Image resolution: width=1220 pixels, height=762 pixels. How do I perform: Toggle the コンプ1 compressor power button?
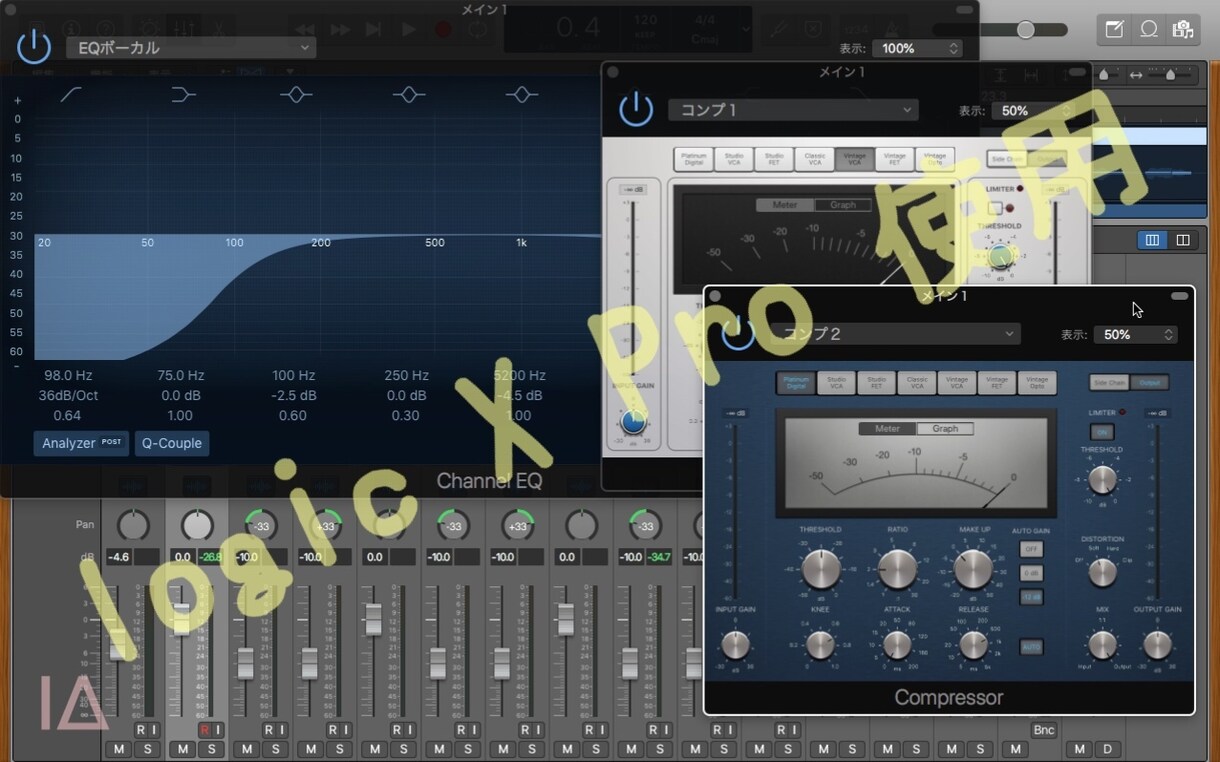tap(636, 109)
